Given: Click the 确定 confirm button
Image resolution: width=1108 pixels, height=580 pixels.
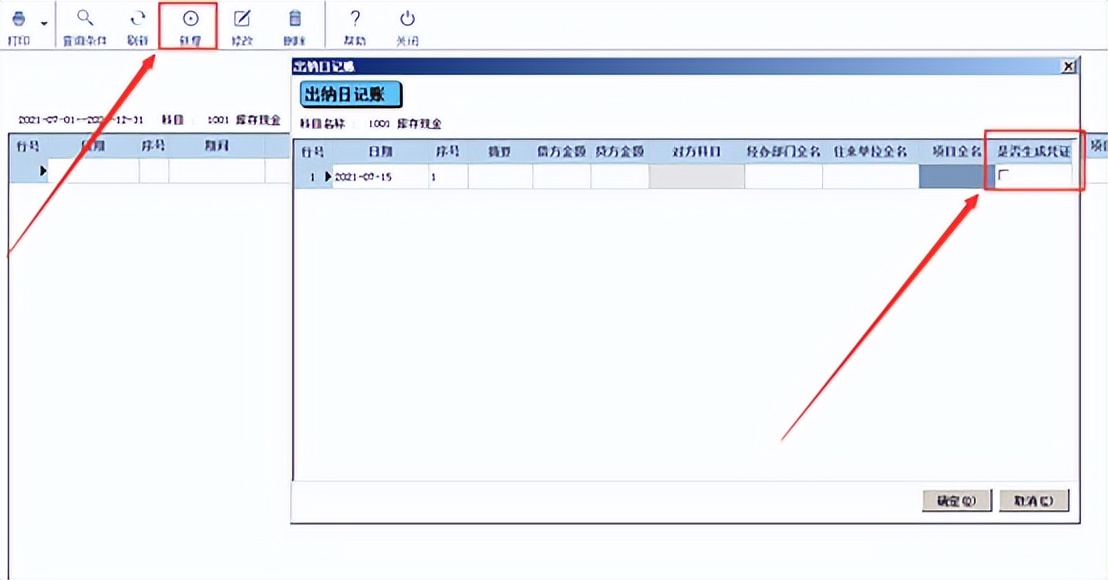Looking at the screenshot, I should (x=957, y=500).
